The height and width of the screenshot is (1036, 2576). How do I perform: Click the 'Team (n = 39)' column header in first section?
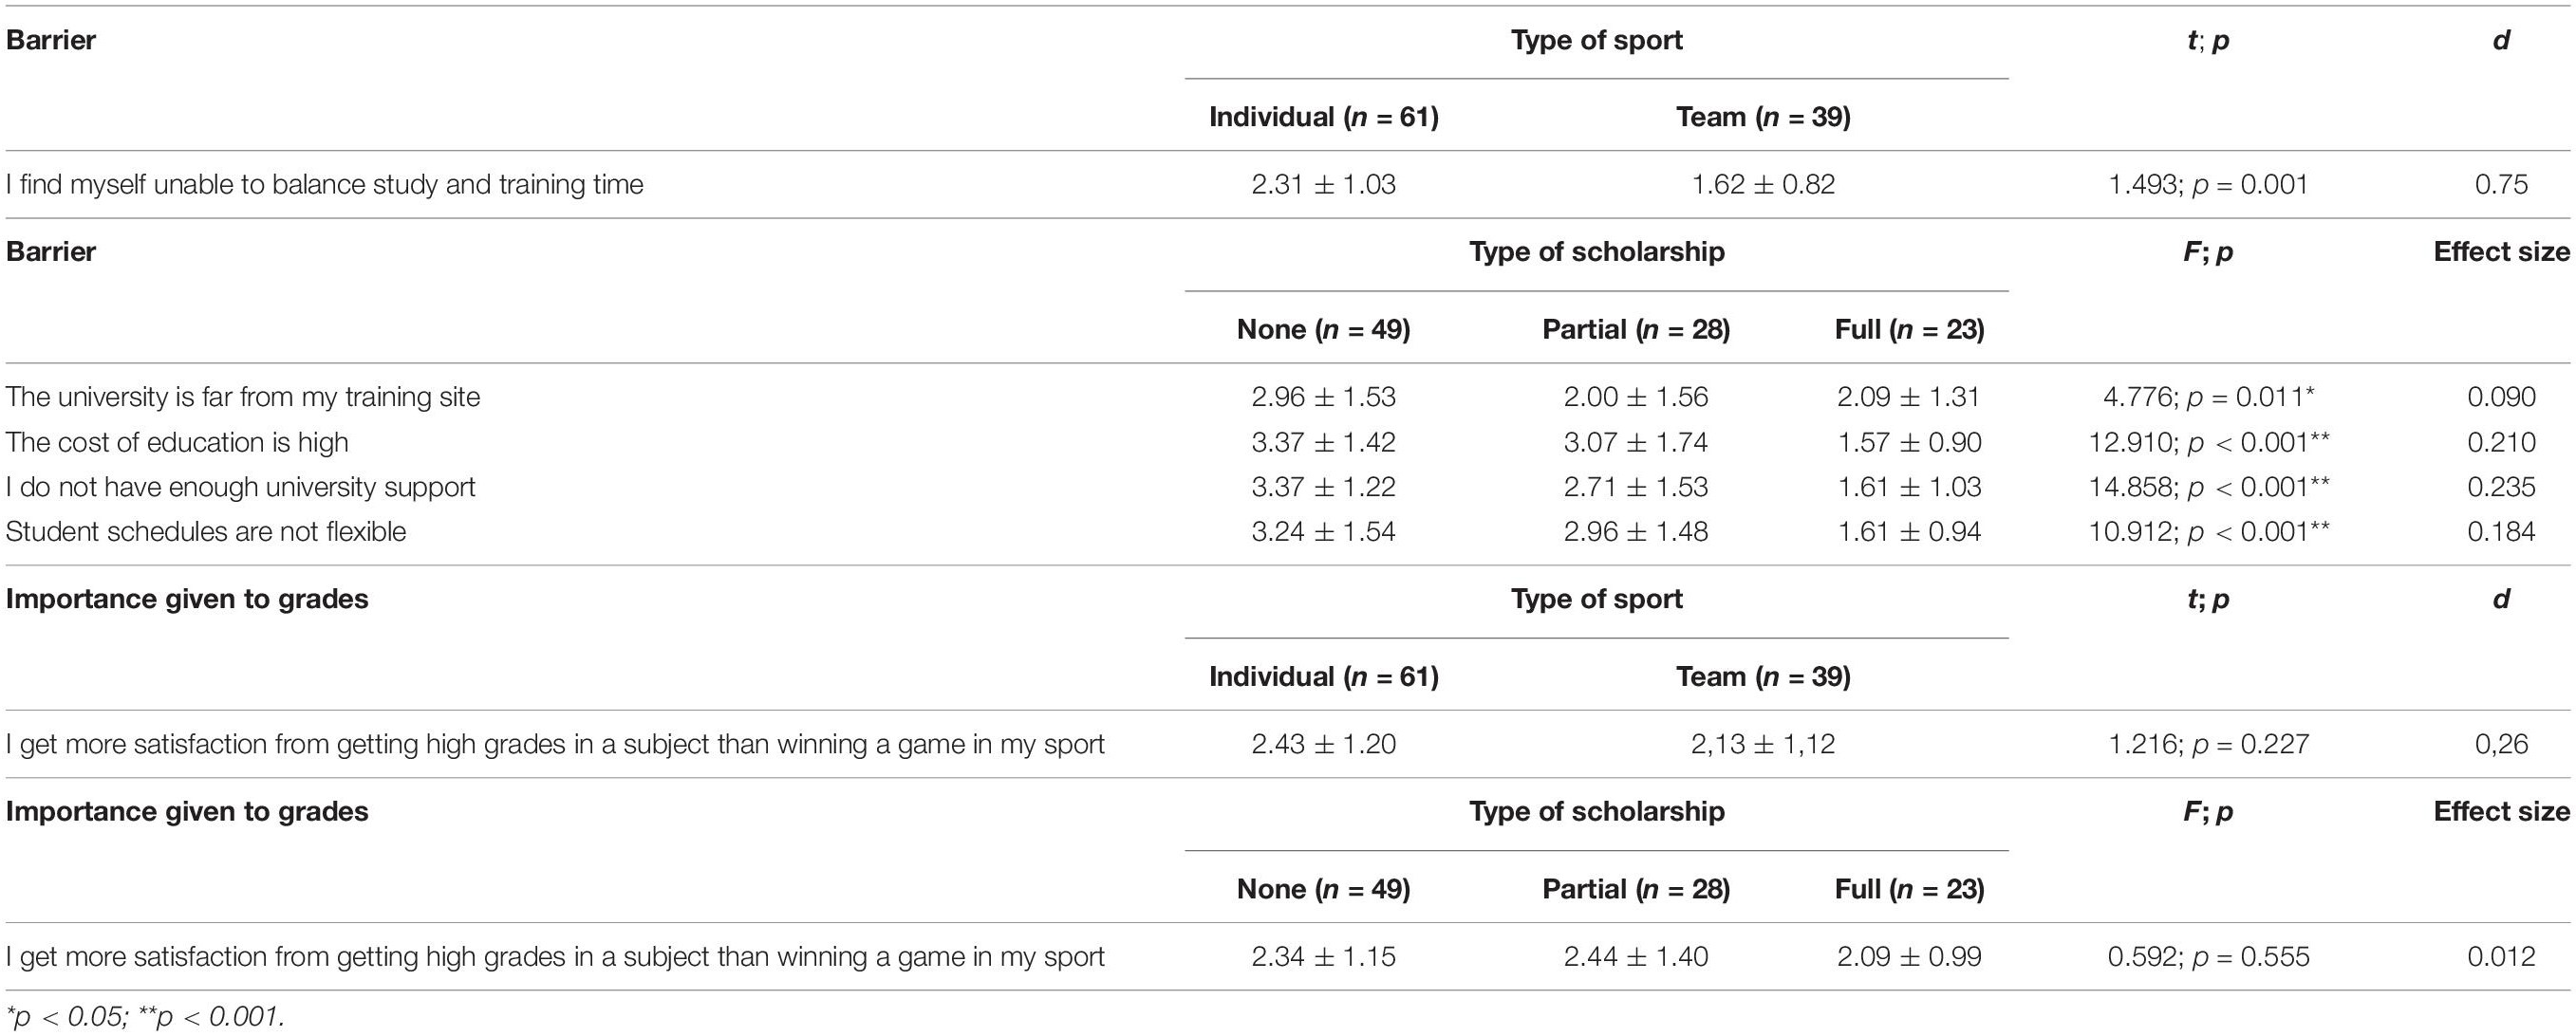click(x=1763, y=117)
